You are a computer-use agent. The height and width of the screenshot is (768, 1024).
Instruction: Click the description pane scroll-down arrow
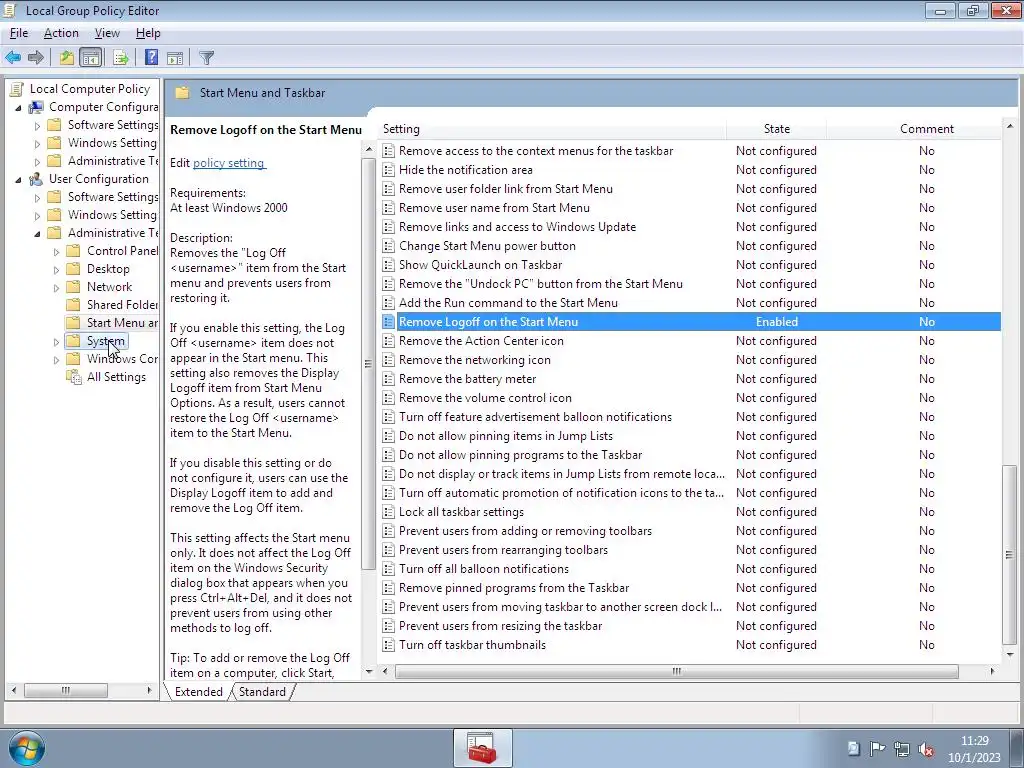click(x=368, y=671)
